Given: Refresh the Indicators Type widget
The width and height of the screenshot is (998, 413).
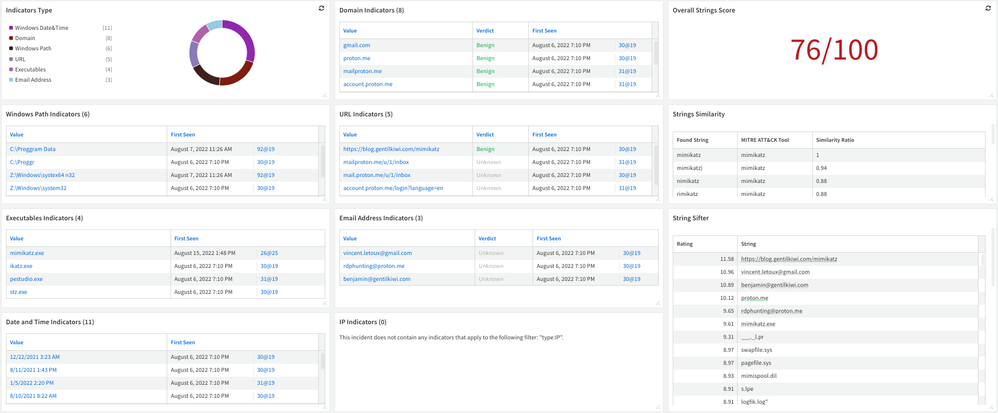Looking at the screenshot, I should tap(321, 9).
